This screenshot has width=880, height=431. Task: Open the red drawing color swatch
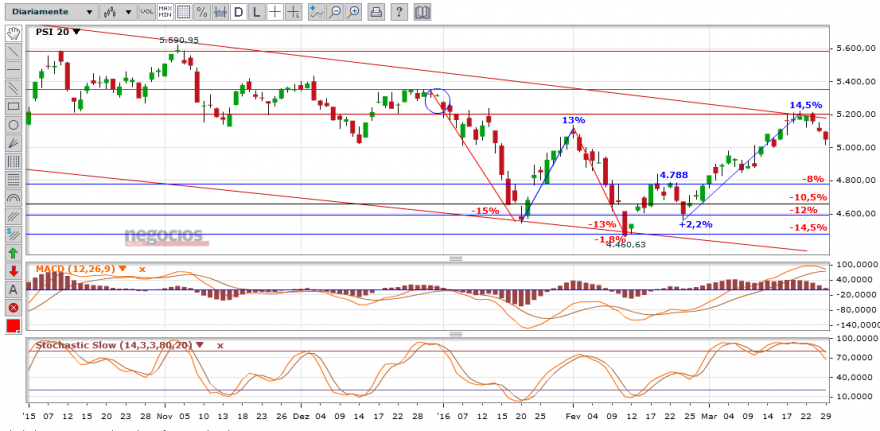point(13,325)
